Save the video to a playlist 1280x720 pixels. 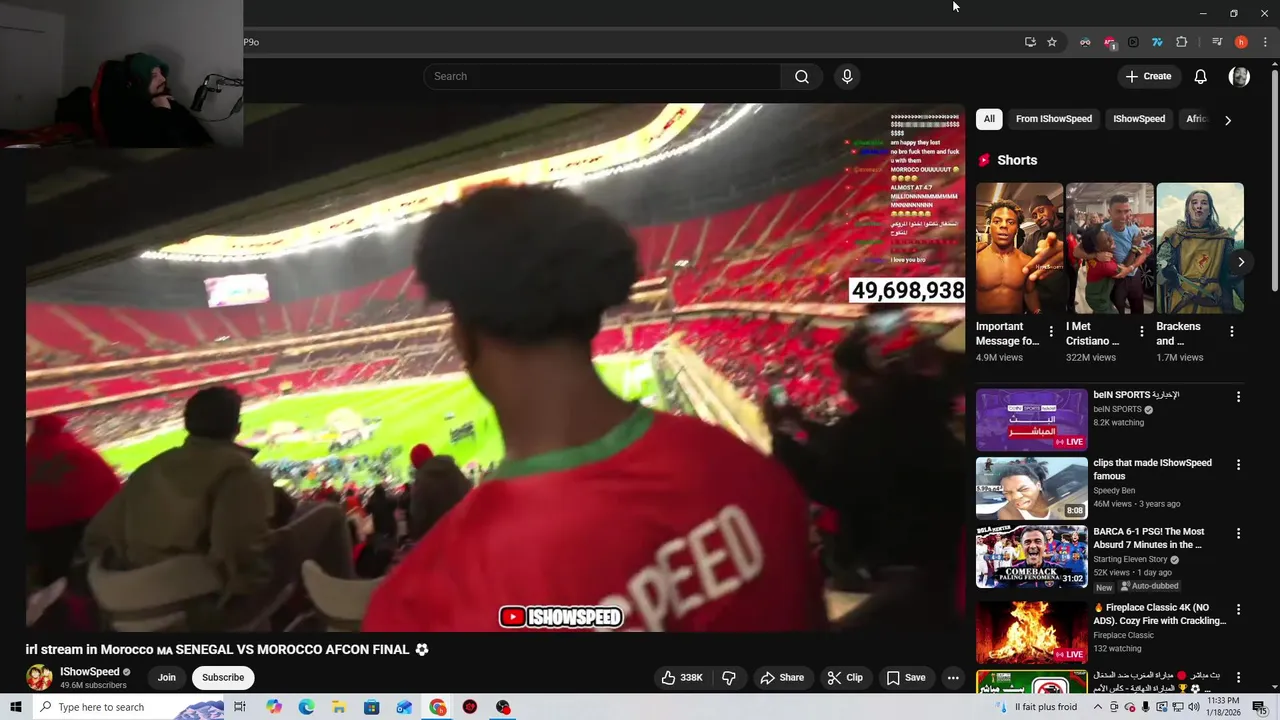(x=905, y=678)
